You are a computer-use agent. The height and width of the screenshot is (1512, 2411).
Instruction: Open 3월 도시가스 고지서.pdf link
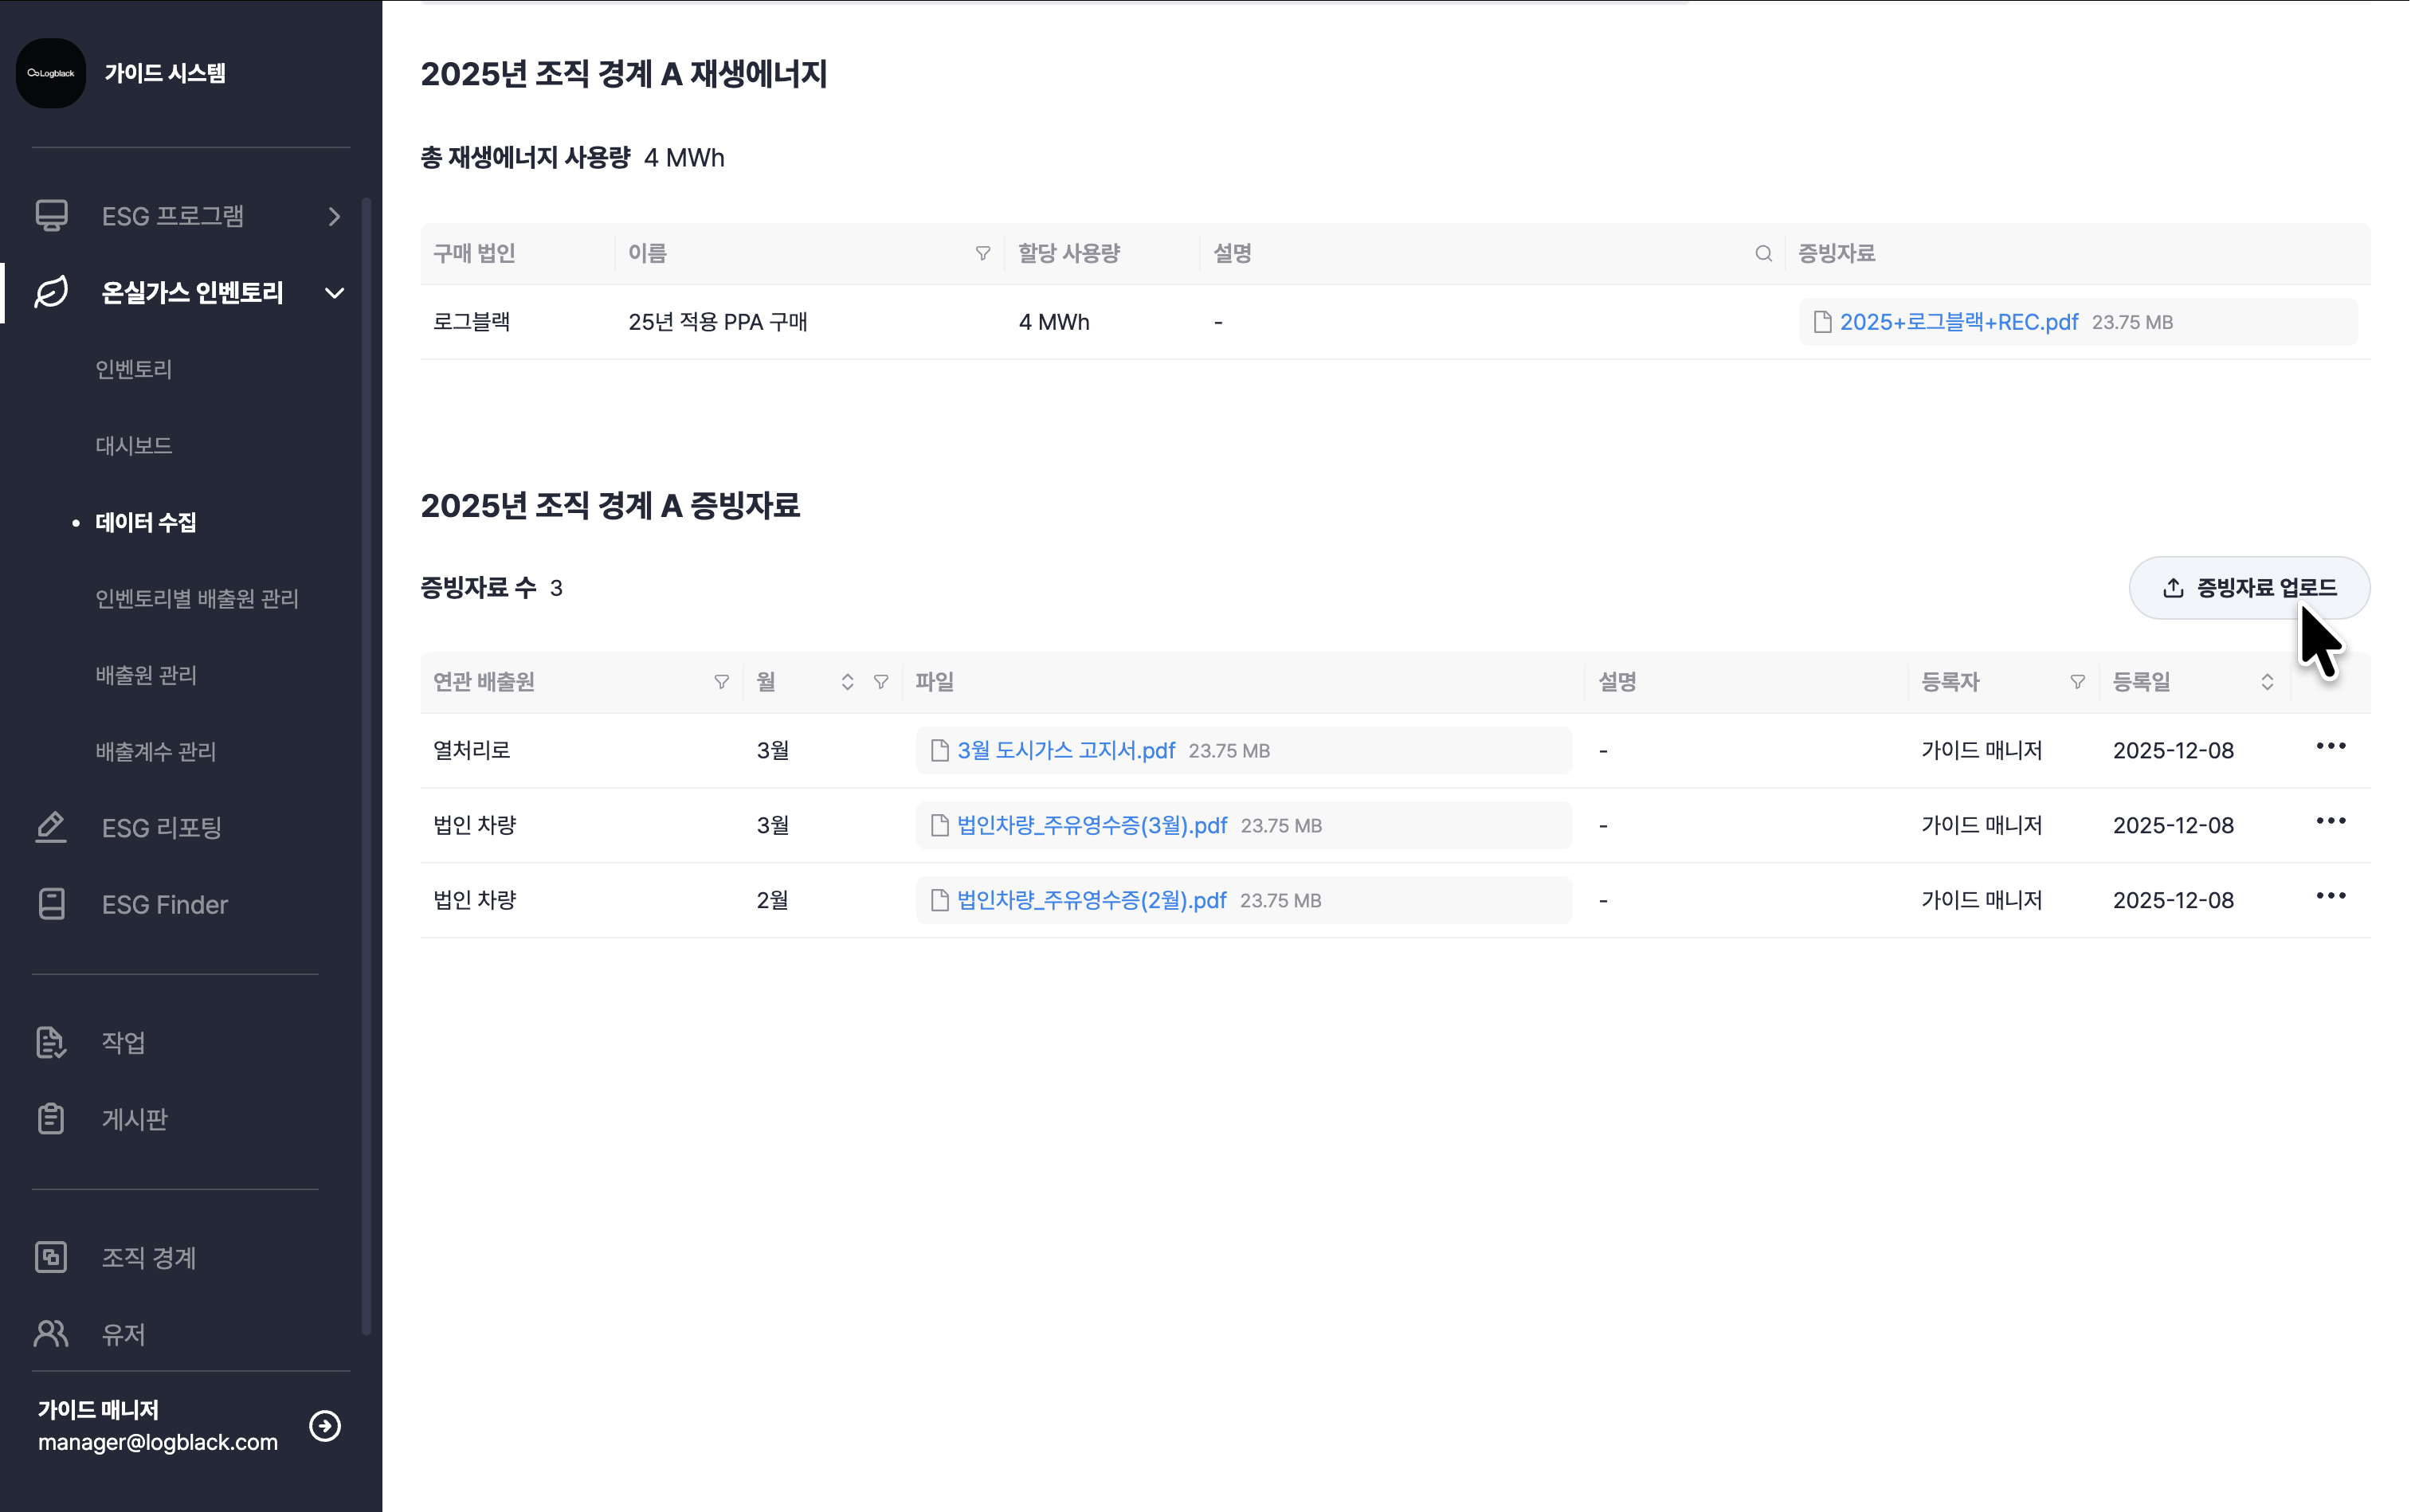tap(1065, 751)
